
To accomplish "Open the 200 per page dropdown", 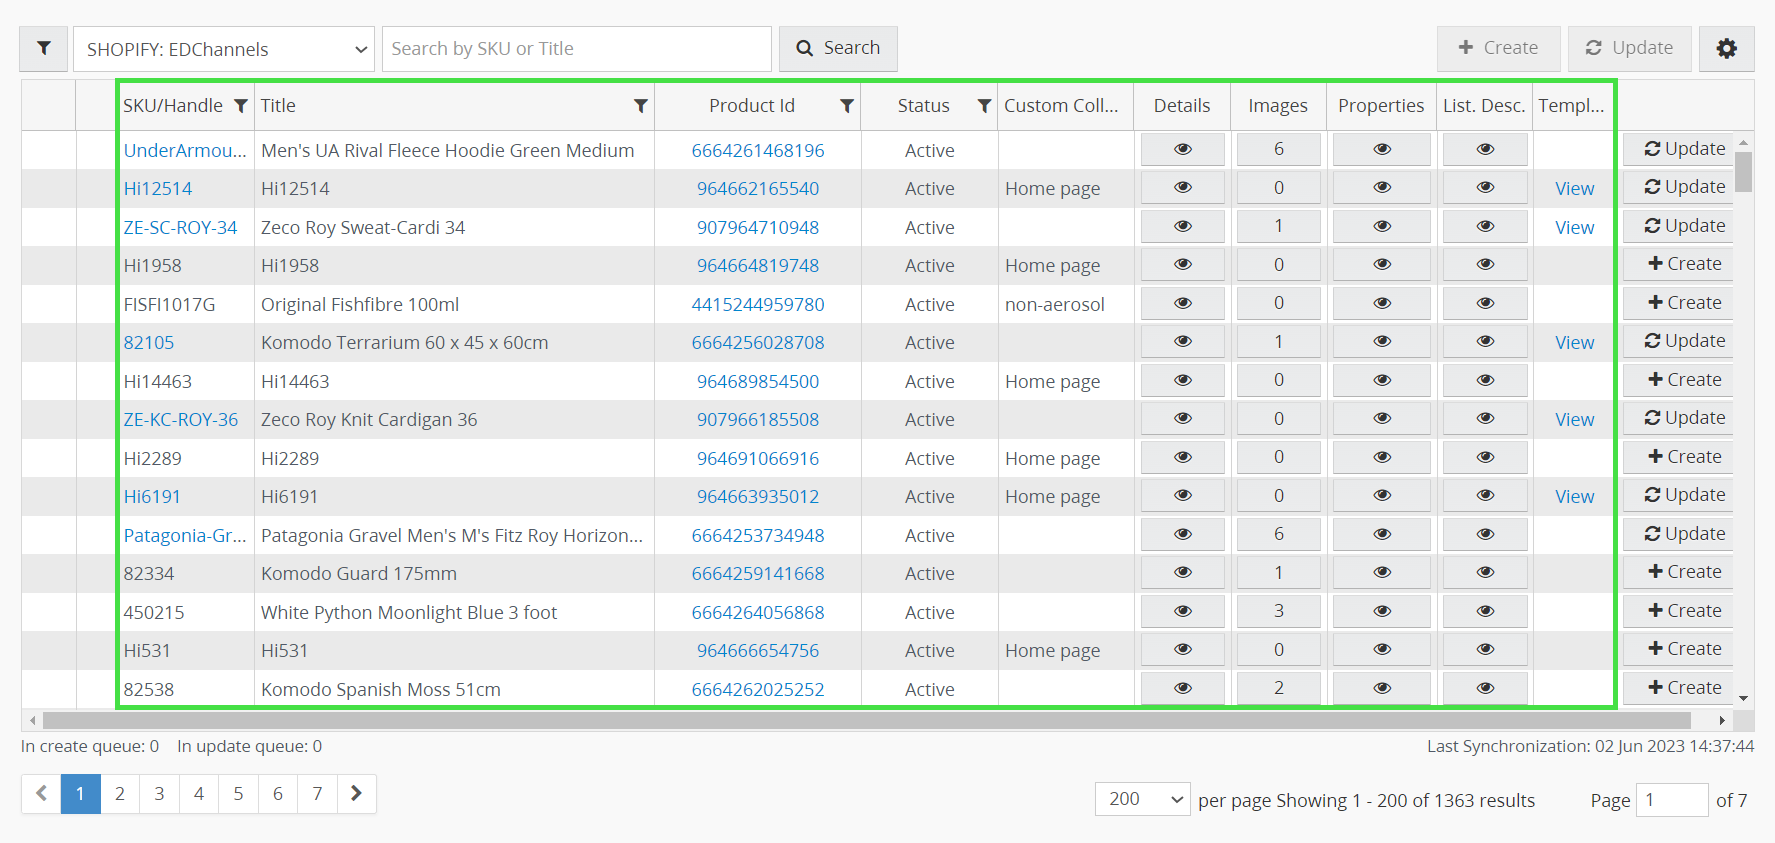I will [1142, 799].
